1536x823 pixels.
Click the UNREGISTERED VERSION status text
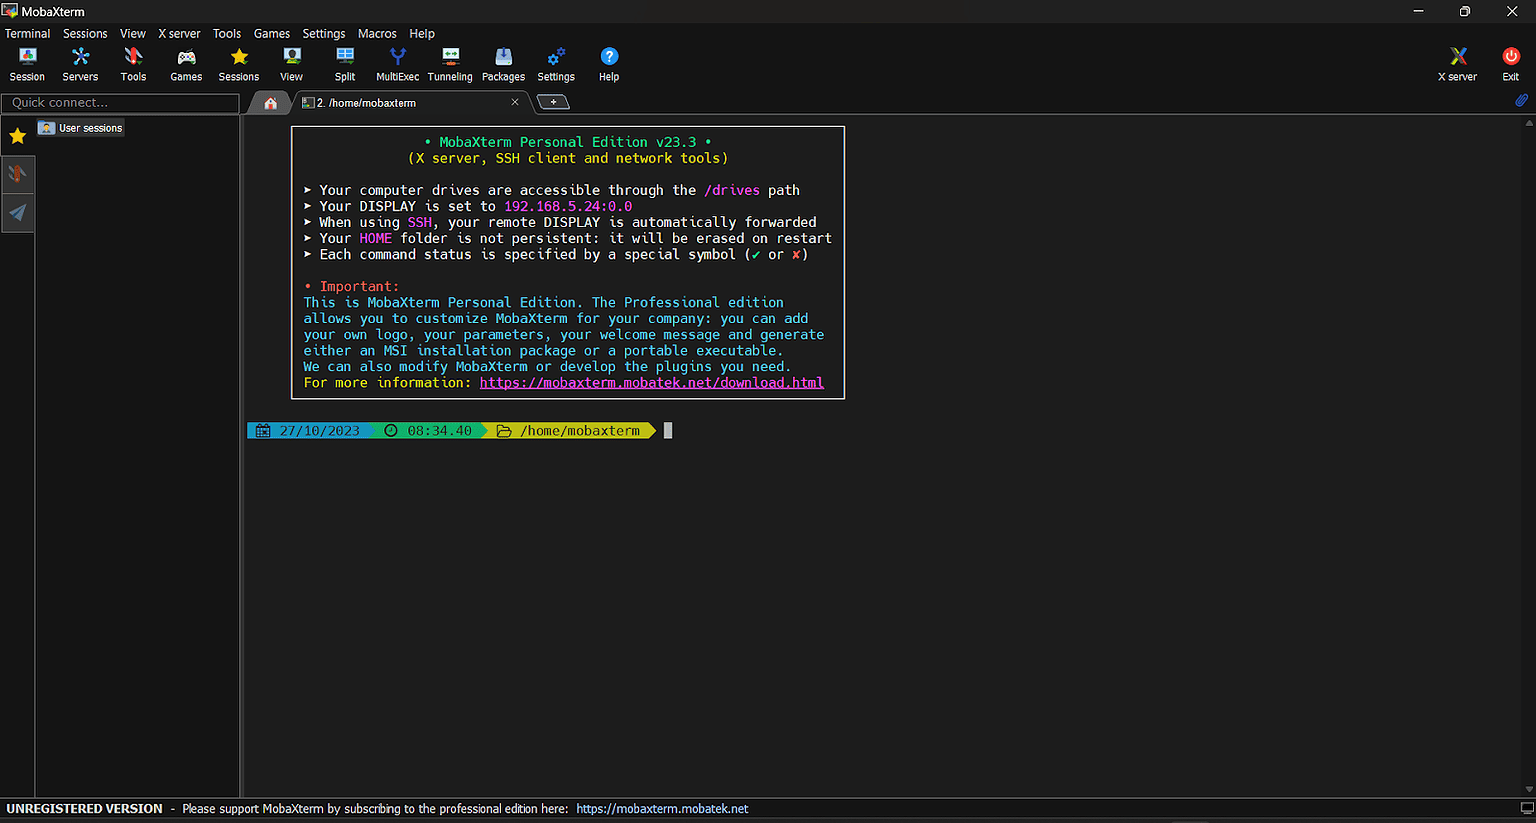[84, 809]
